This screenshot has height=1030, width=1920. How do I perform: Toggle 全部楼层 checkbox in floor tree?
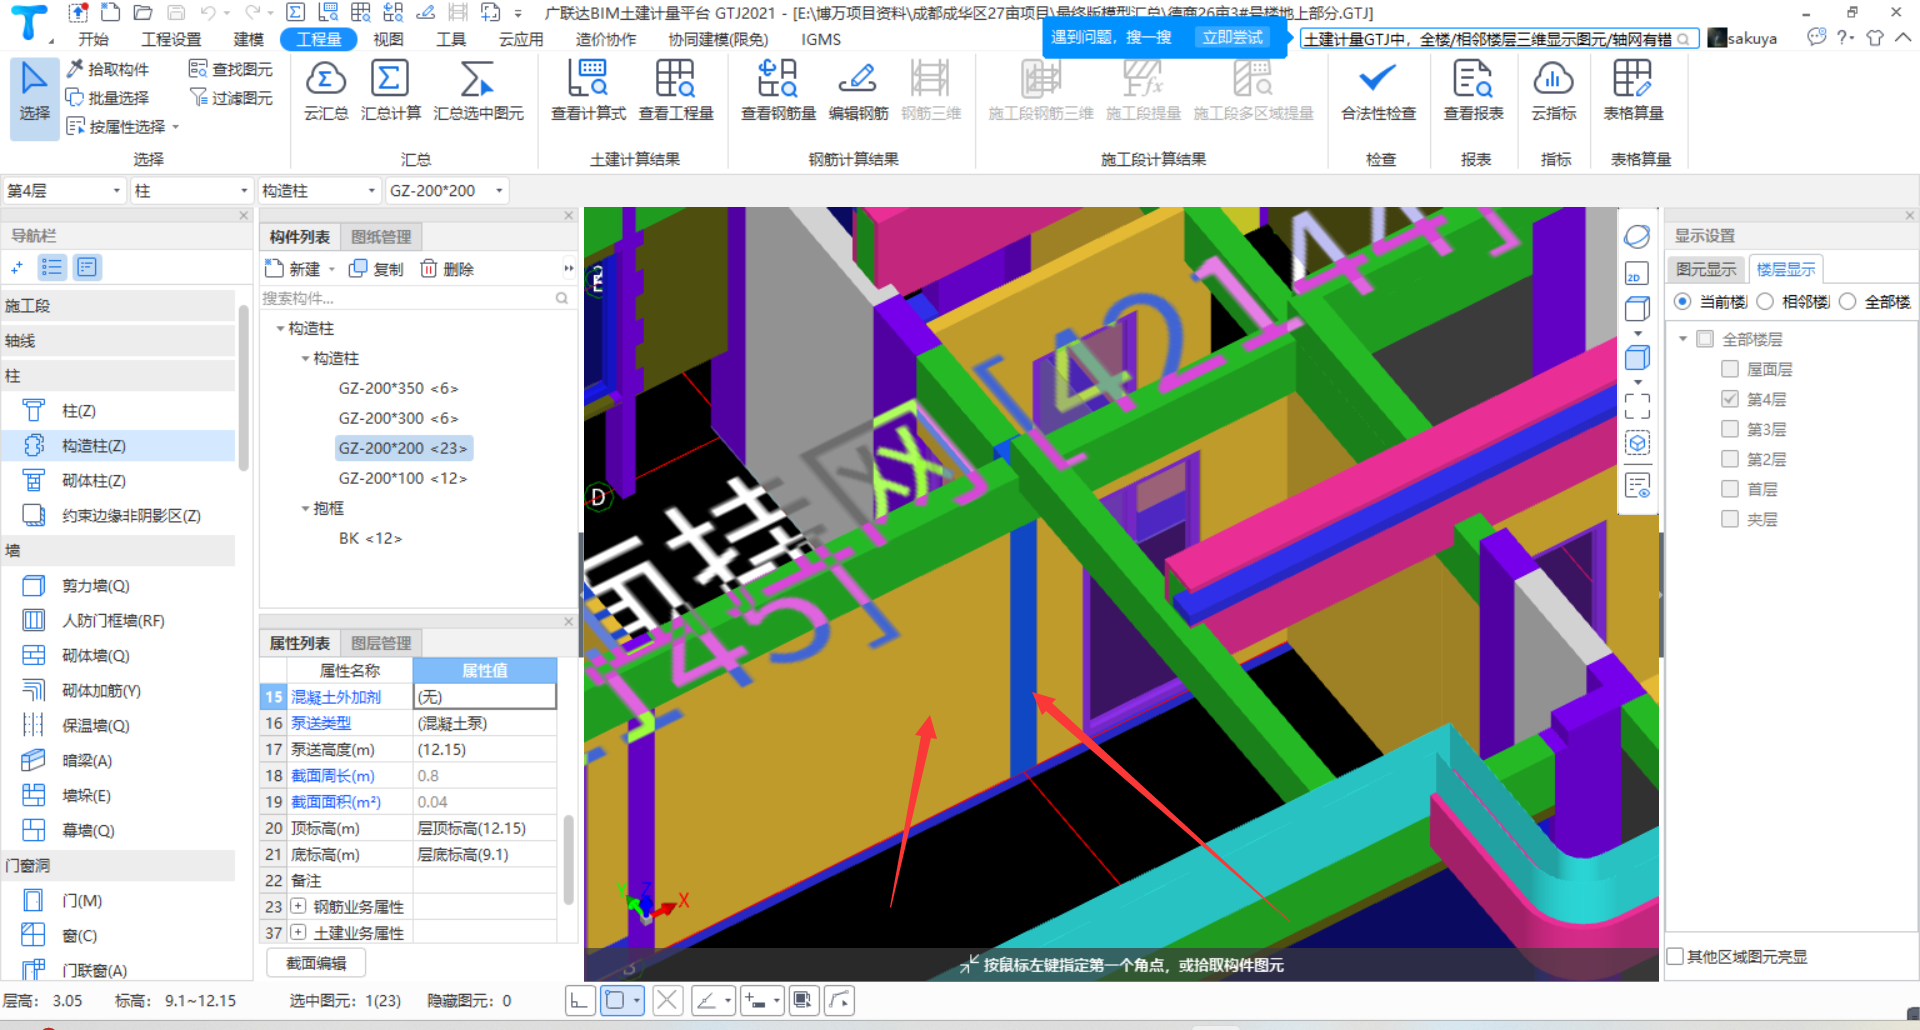tap(1706, 339)
